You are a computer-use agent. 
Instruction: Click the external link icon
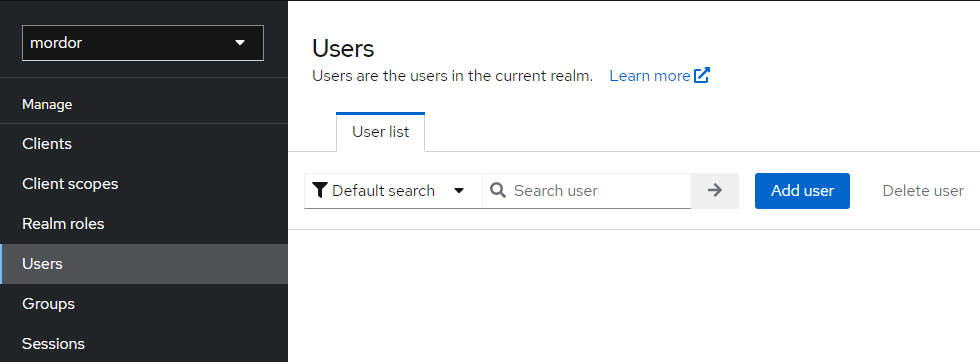[702, 76]
